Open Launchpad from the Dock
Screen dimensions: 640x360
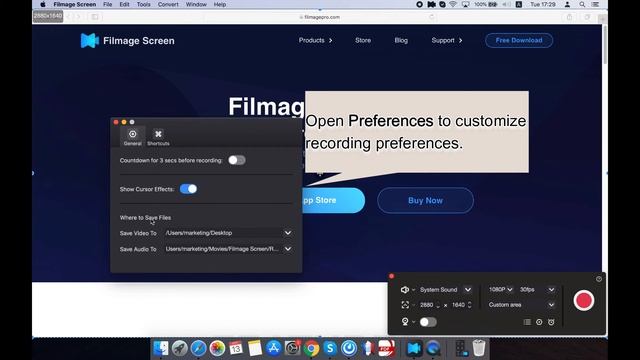click(x=180, y=348)
